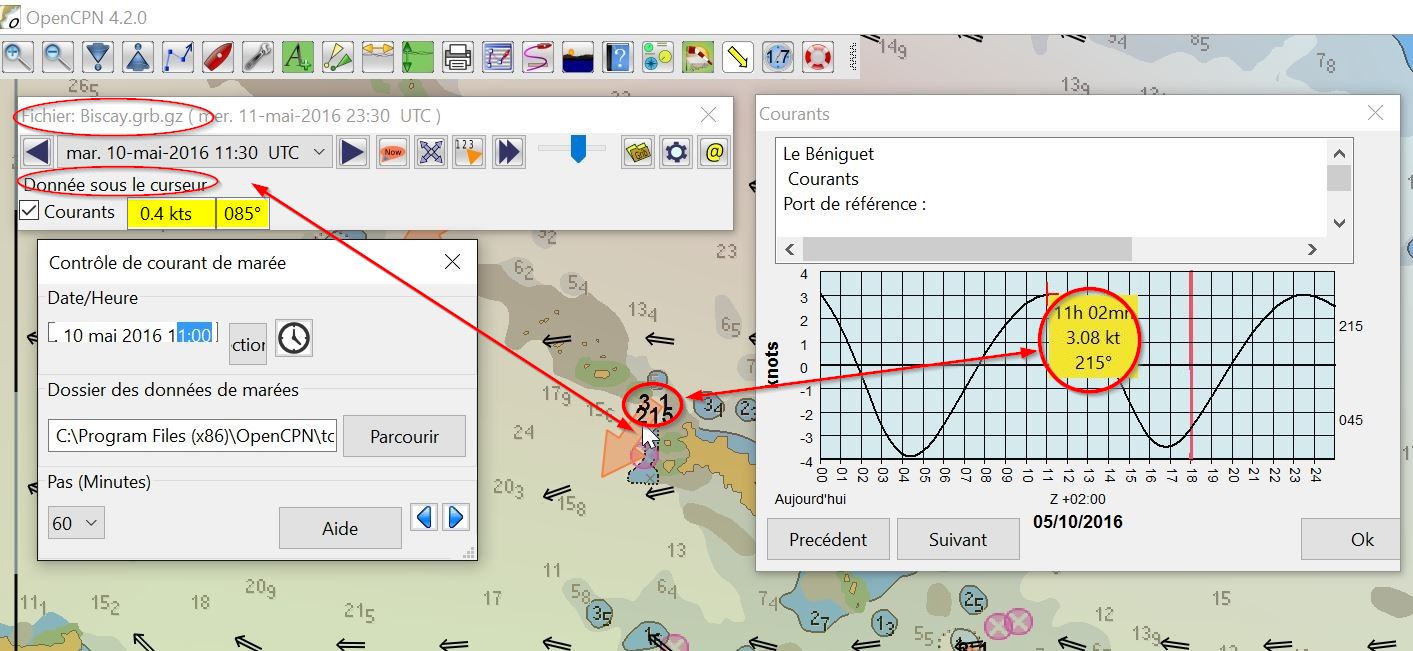This screenshot has height=651, width=1413.
Task: Click Précédent in Courants window
Action: [828, 539]
